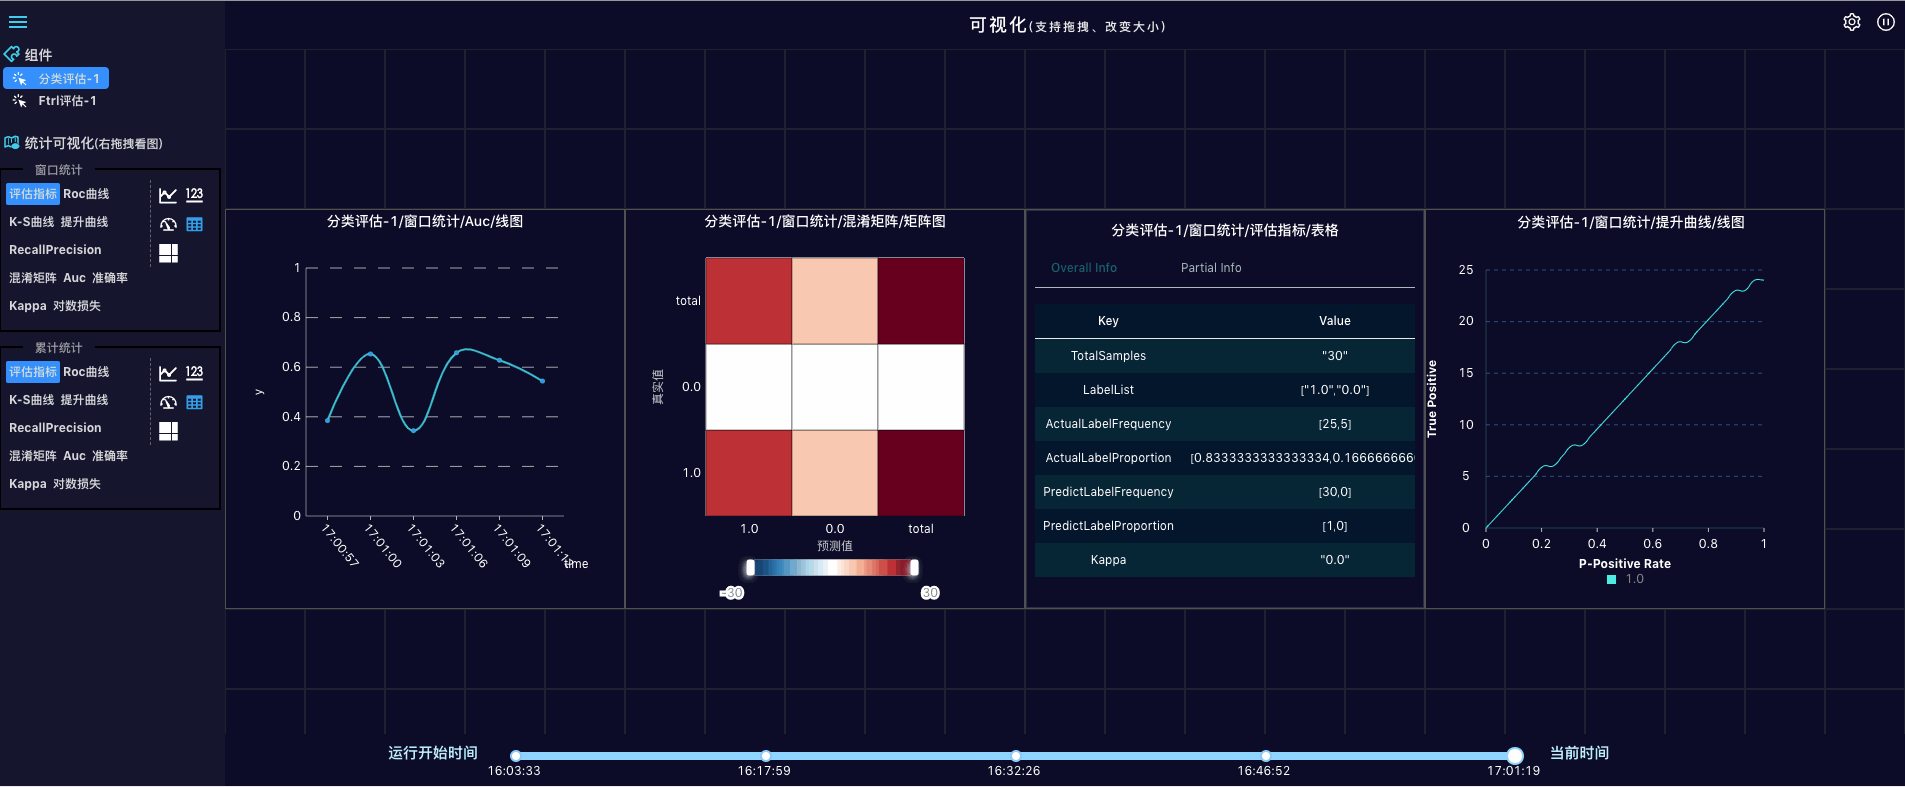Select the 分类评估-1 component

pyautogui.click(x=56, y=78)
